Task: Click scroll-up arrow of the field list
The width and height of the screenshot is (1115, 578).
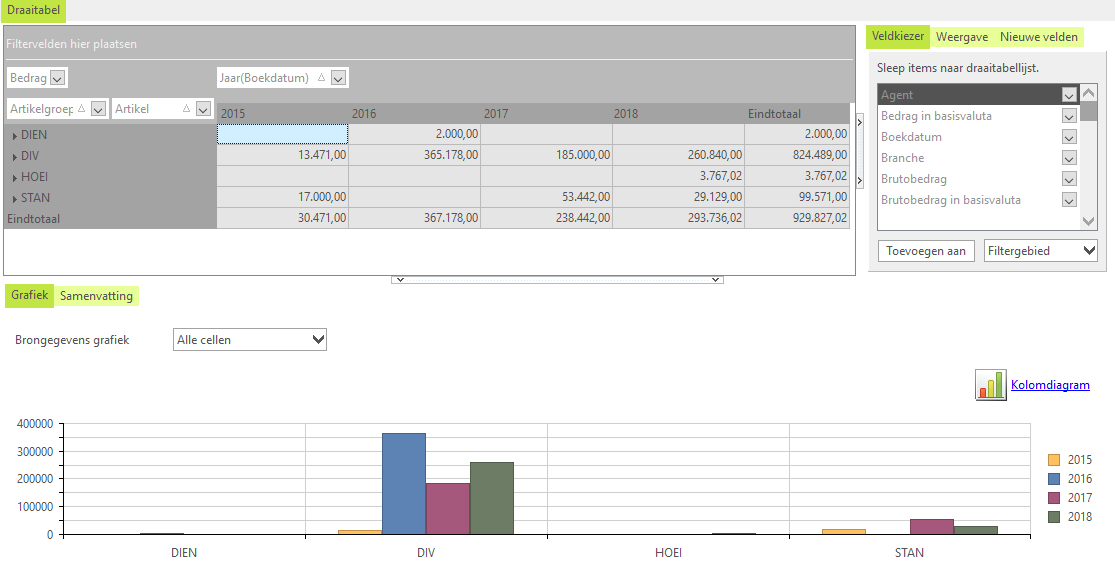Action: pos(1089,93)
